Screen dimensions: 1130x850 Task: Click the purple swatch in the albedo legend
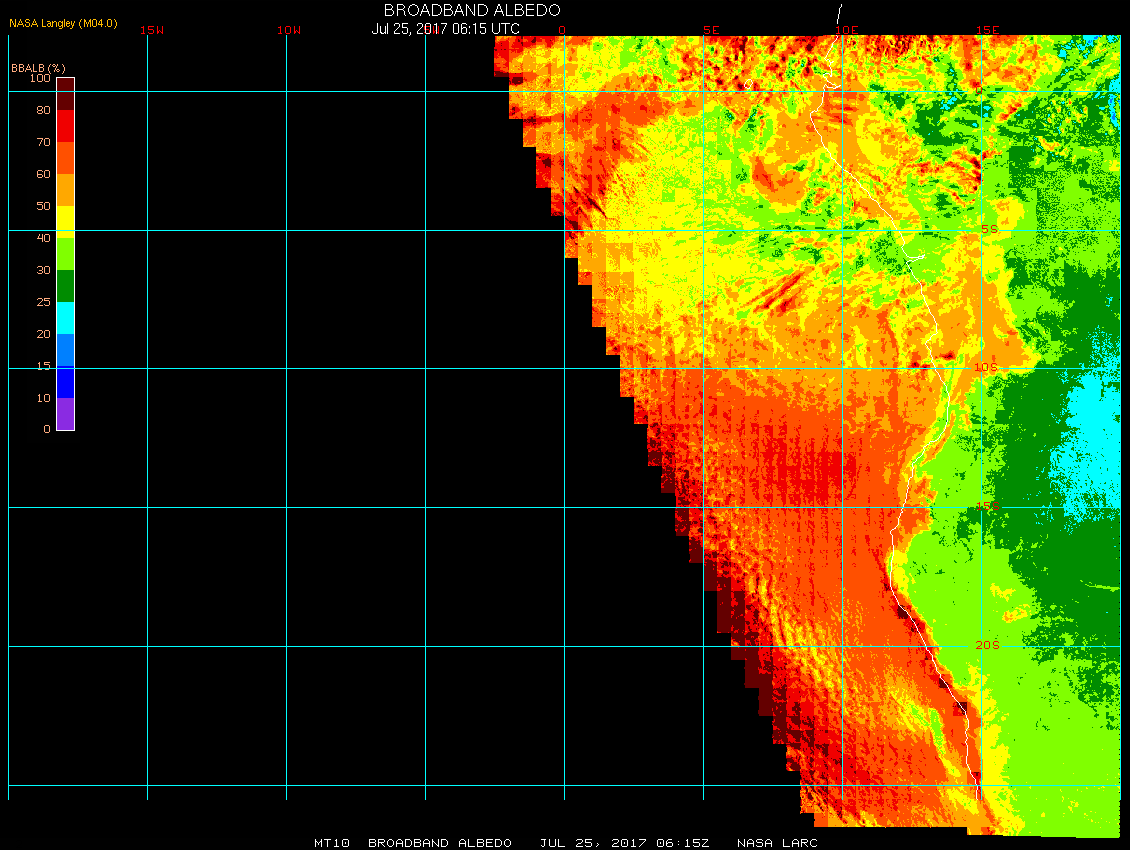coord(66,414)
